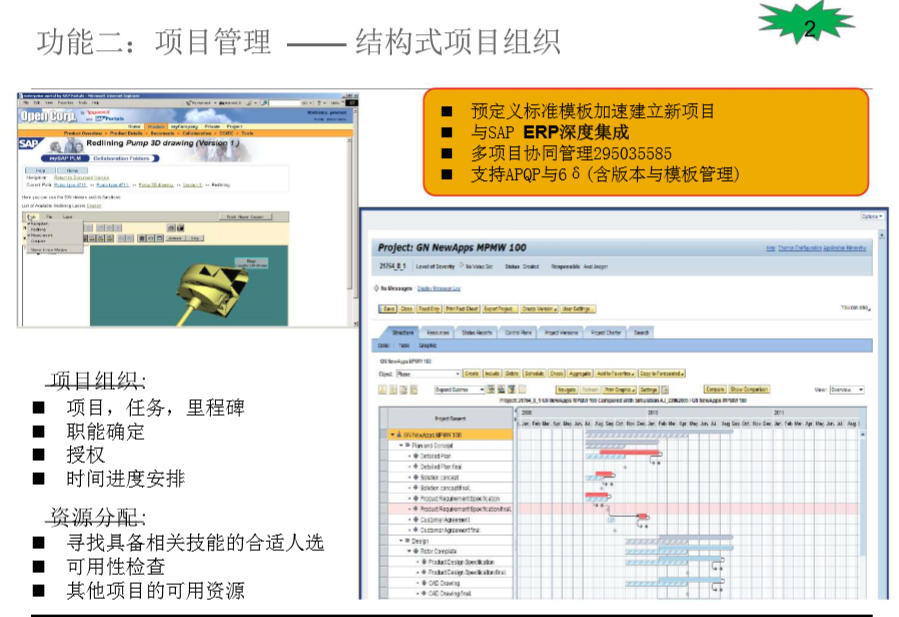Image resolution: width=899 pixels, height=617 pixels.
Task: Collapse the GN NewApps MPMW 100 root node
Action: [x=392, y=435]
